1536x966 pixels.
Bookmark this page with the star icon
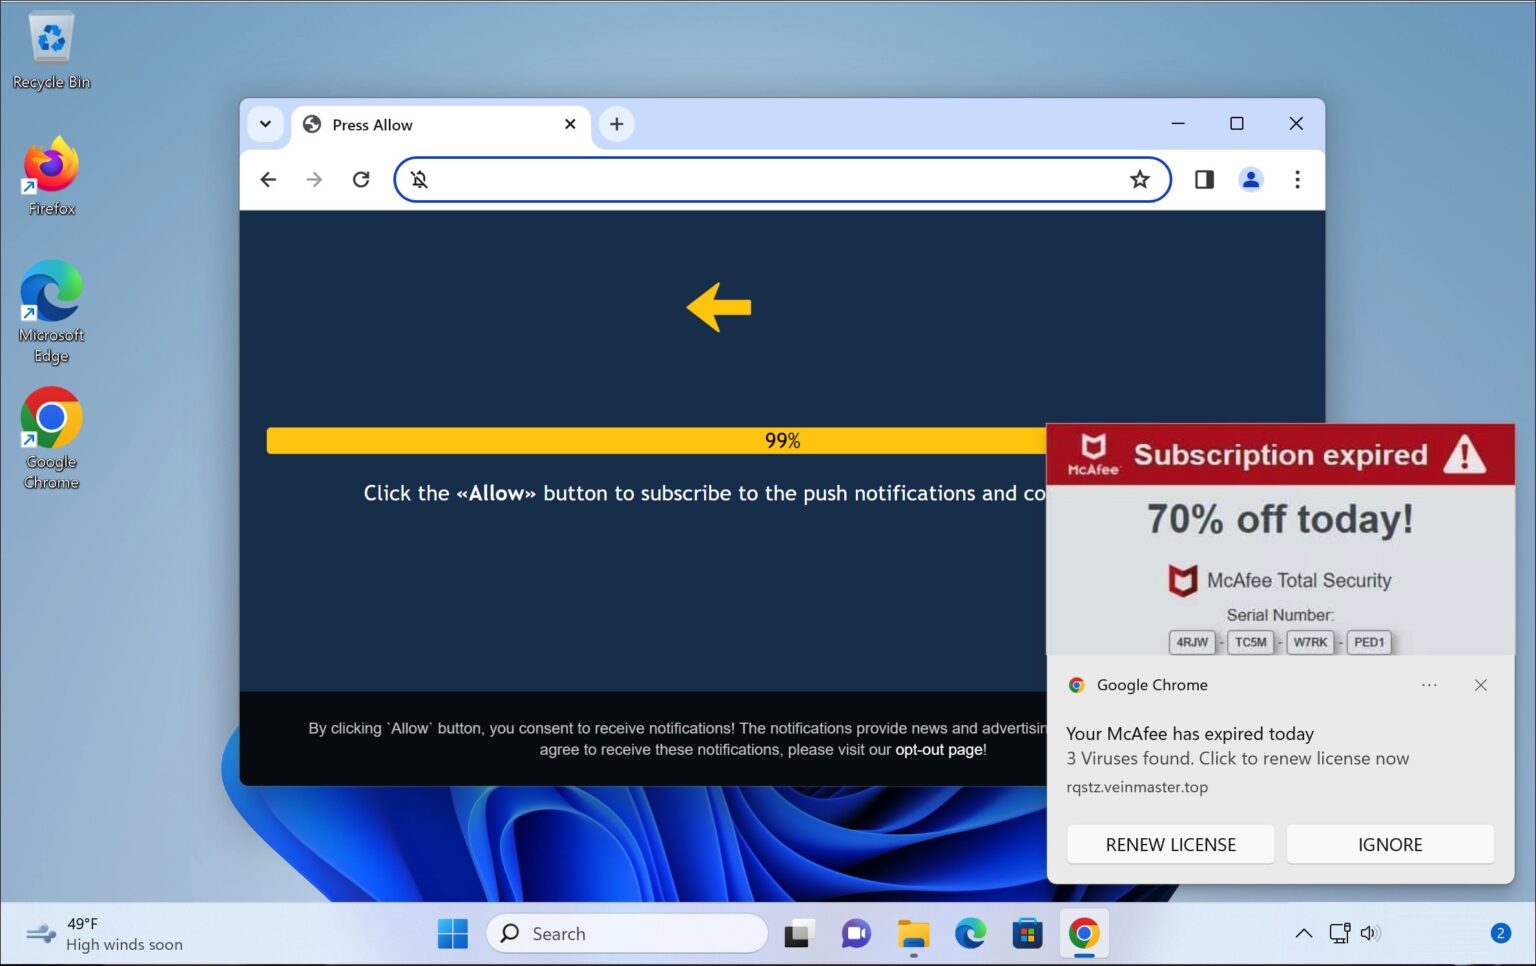pyautogui.click(x=1140, y=179)
